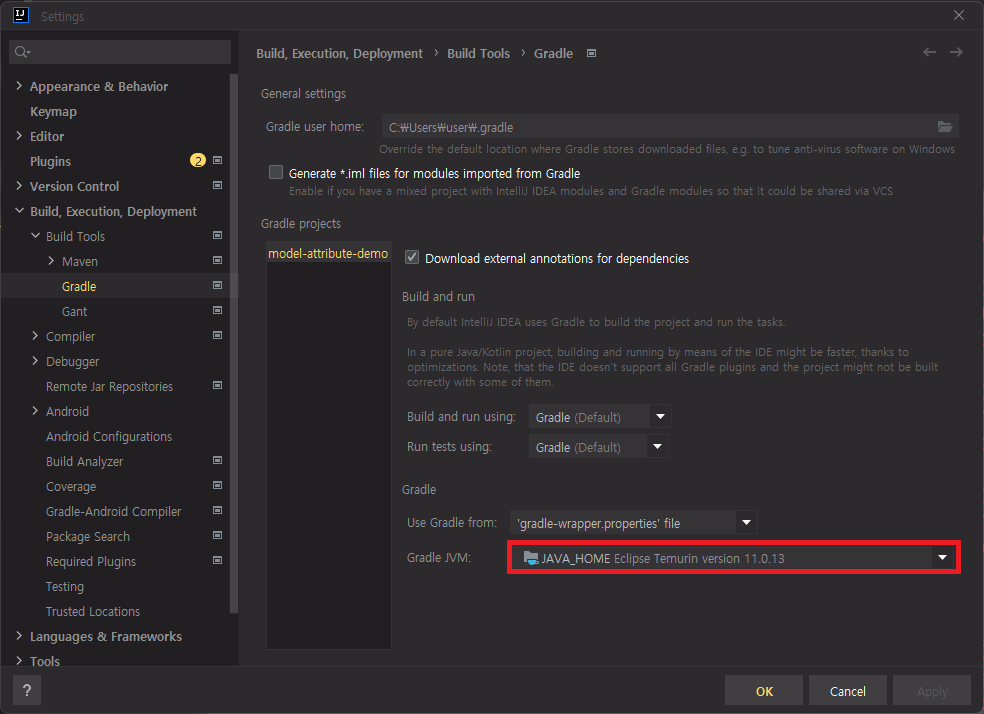Click the JDK folder icon in Gradle JVM field
Screen dimensions: 984x714
(531, 558)
